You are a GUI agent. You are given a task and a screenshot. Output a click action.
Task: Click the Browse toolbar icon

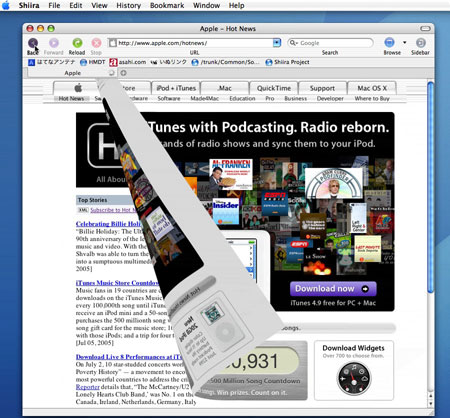[x=389, y=43]
